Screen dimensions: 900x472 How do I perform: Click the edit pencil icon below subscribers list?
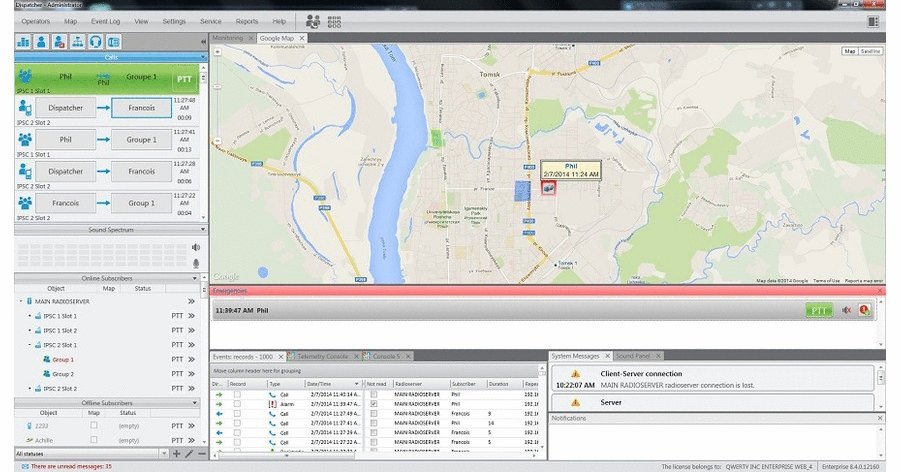coord(189,454)
